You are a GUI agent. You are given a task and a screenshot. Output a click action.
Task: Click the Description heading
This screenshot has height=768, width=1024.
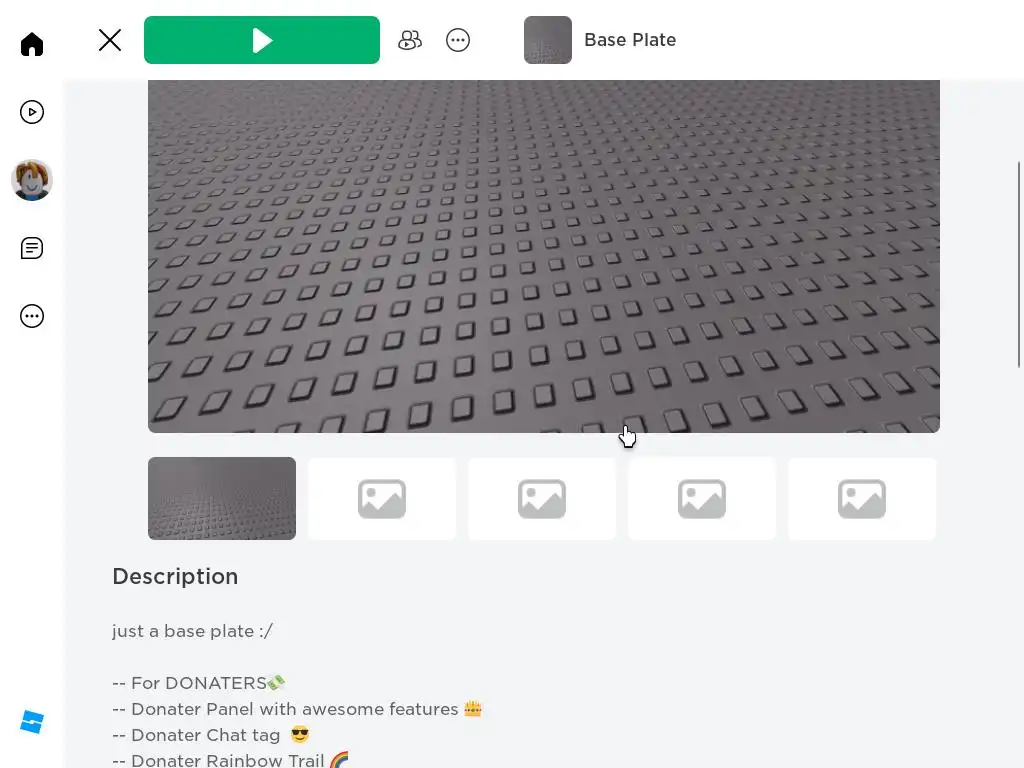[x=175, y=577]
